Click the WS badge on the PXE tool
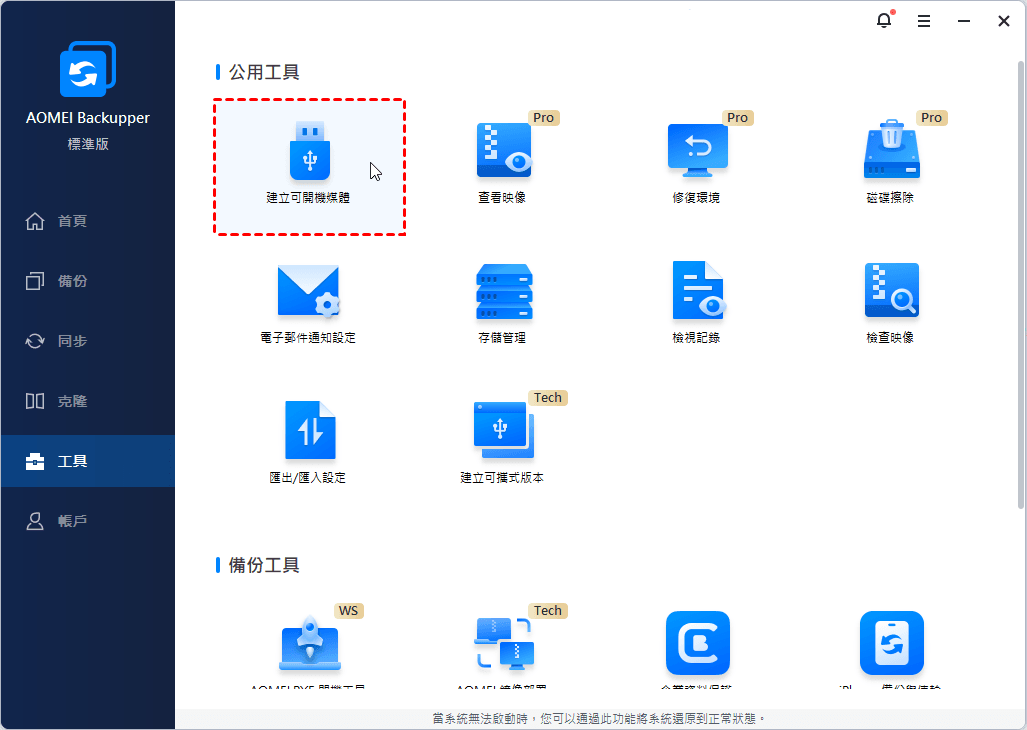This screenshot has width=1027, height=730. (x=348, y=611)
